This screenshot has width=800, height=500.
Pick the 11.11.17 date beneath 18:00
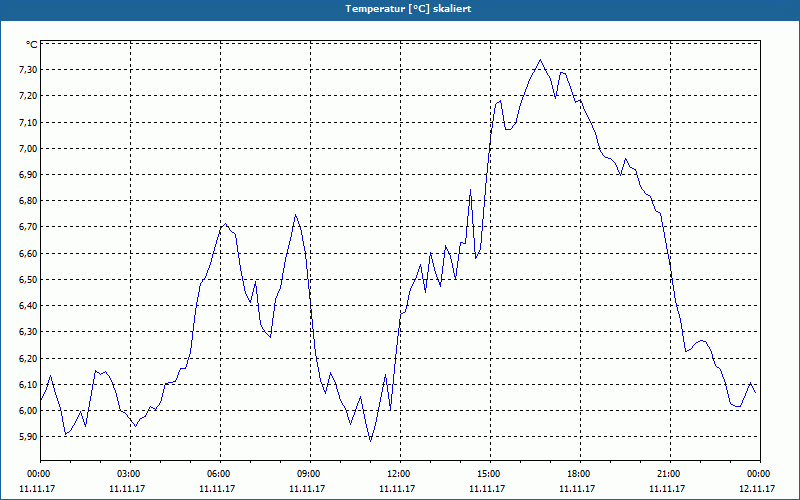pyautogui.click(x=577, y=488)
